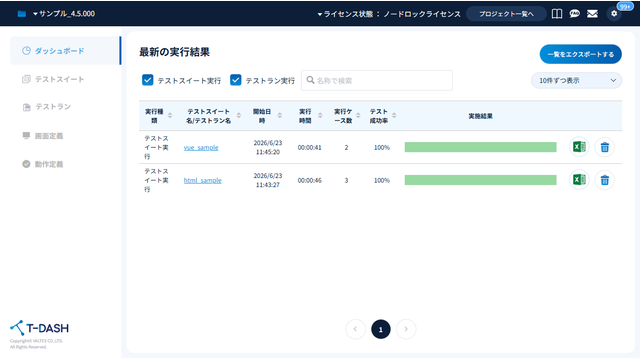Uncheck テストスイート実行 checkbox
The height and width of the screenshot is (360, 640).
point(147,80)
